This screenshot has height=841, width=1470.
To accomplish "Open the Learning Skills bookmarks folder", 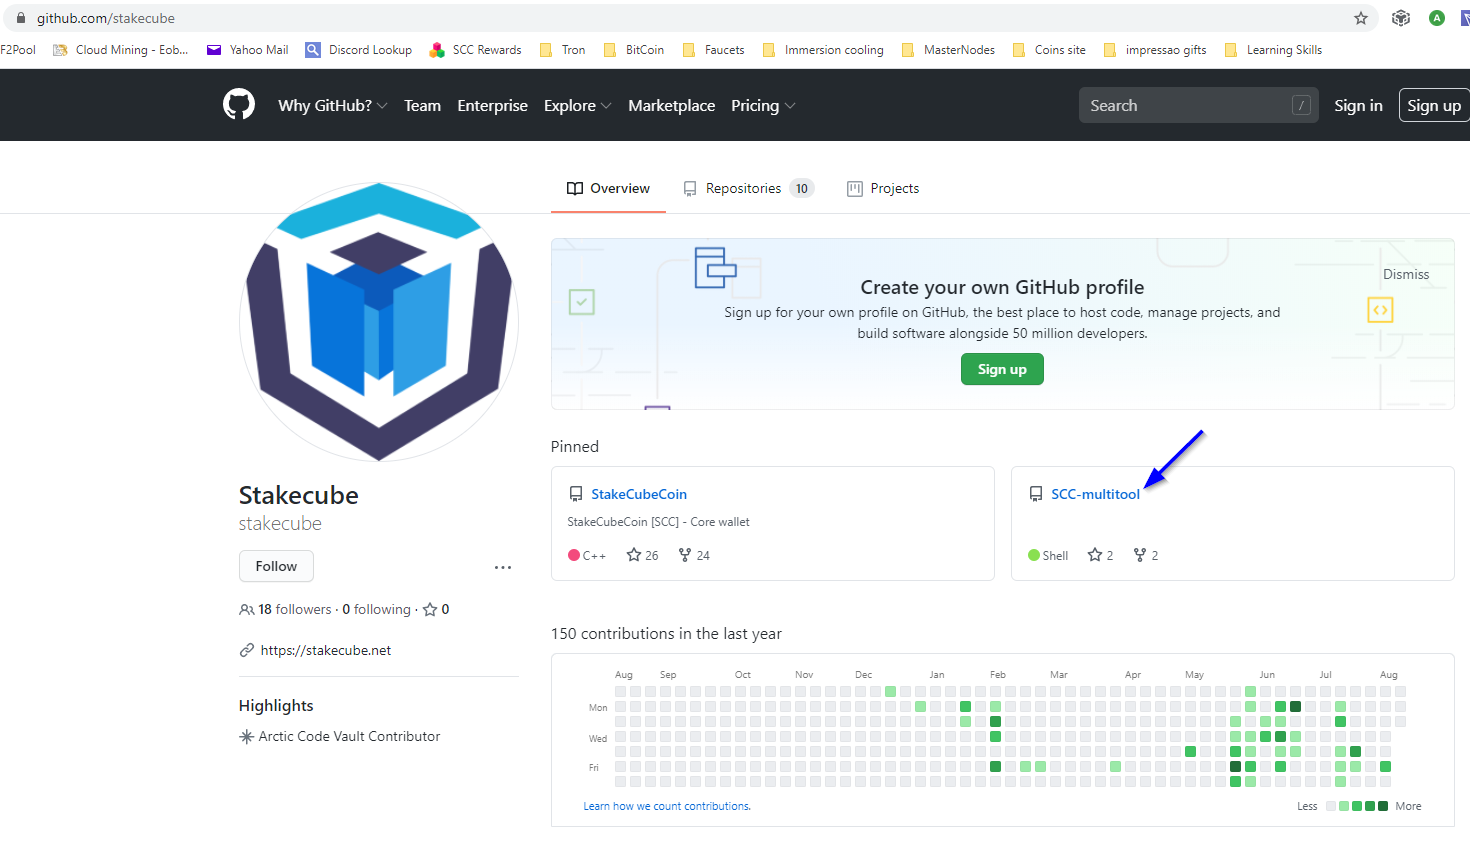I will point(1273,50).
